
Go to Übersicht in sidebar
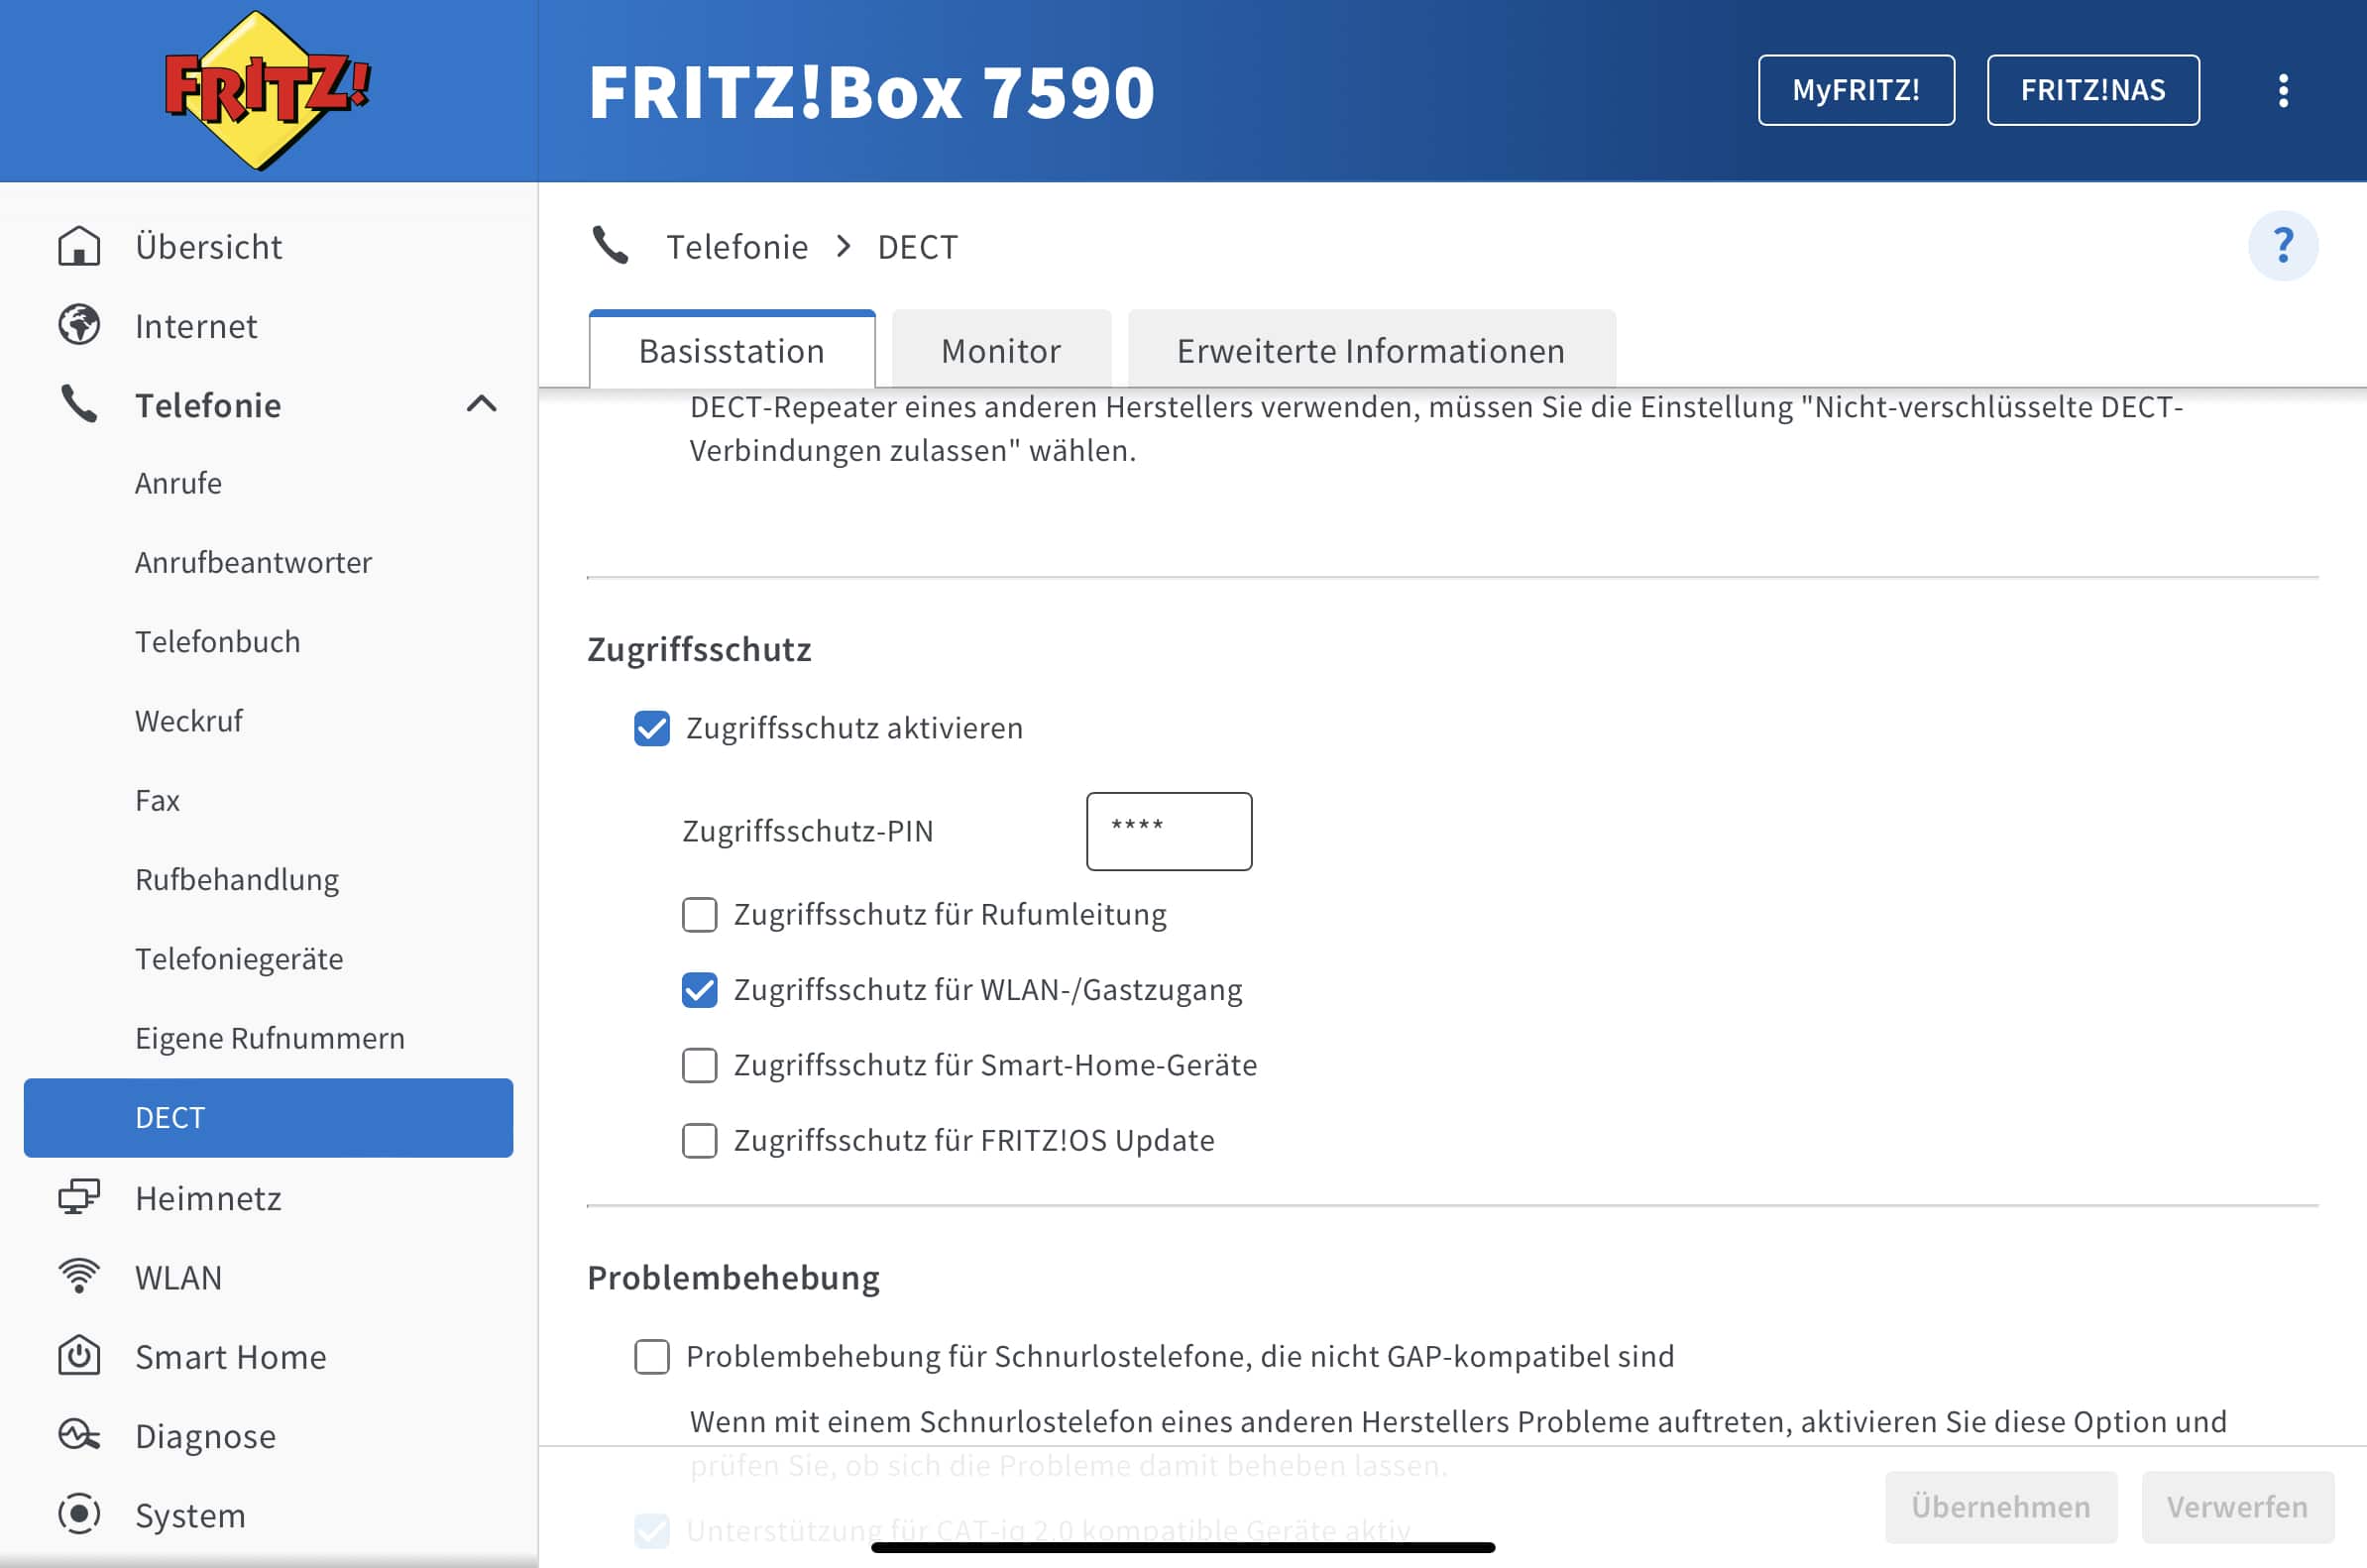[209, 246]
